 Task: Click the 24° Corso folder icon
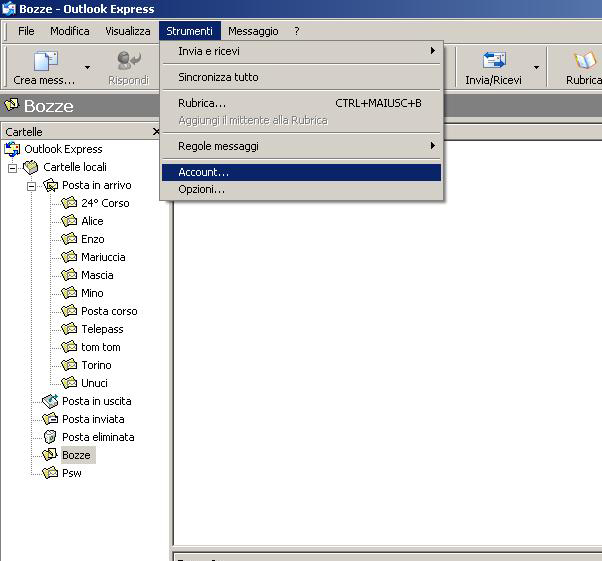(69, 203)
